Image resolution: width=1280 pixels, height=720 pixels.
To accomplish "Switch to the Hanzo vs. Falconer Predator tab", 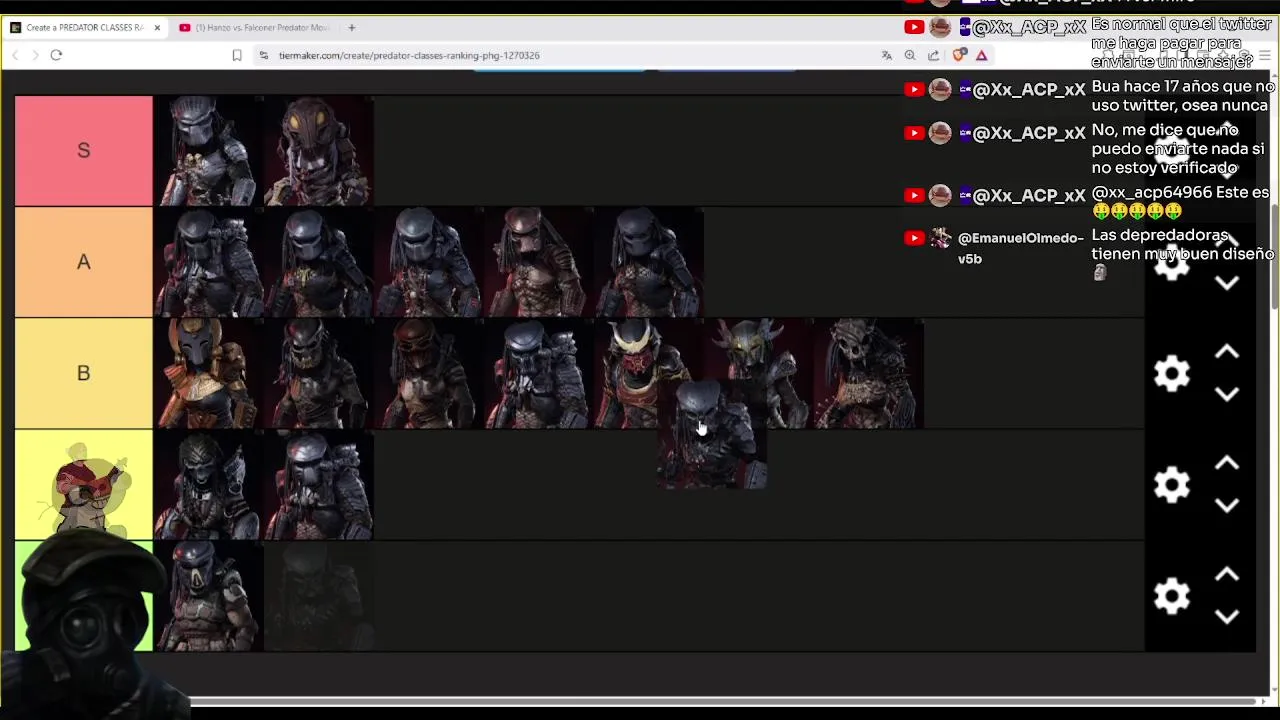I will pyautogui.click(x=254, y=27).
